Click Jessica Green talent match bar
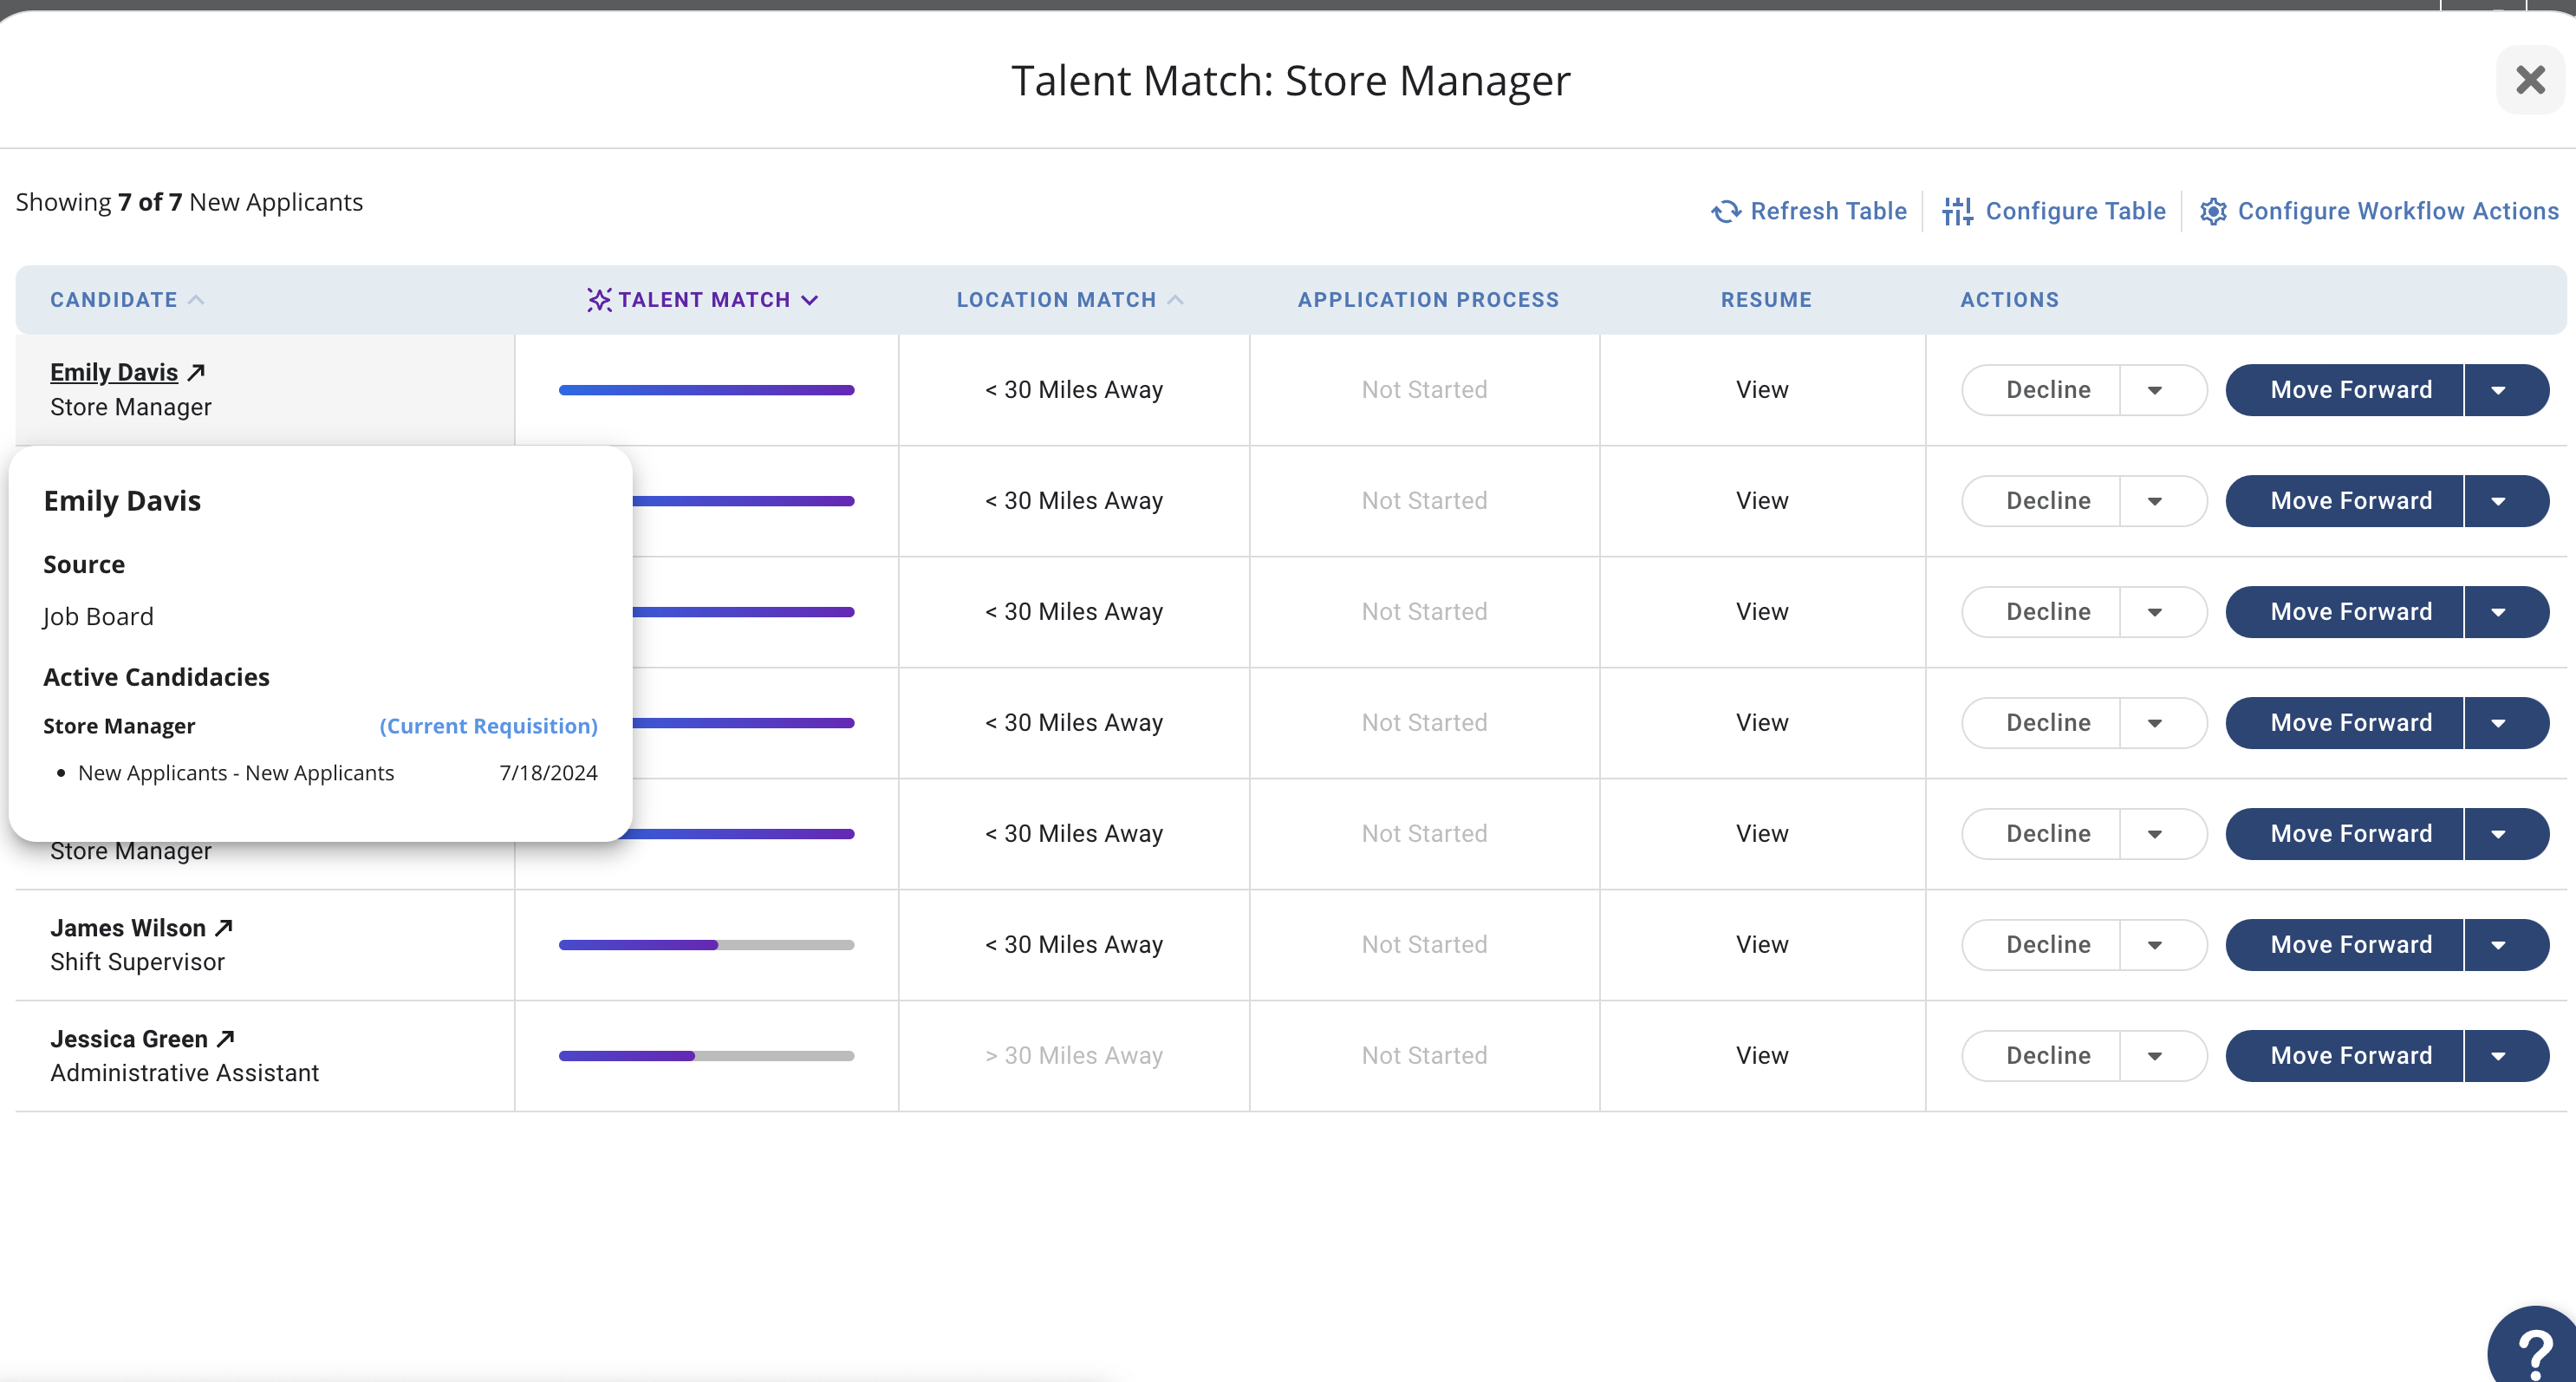This screenshot has width=2576, height=1382. [x=706, y=1056]
